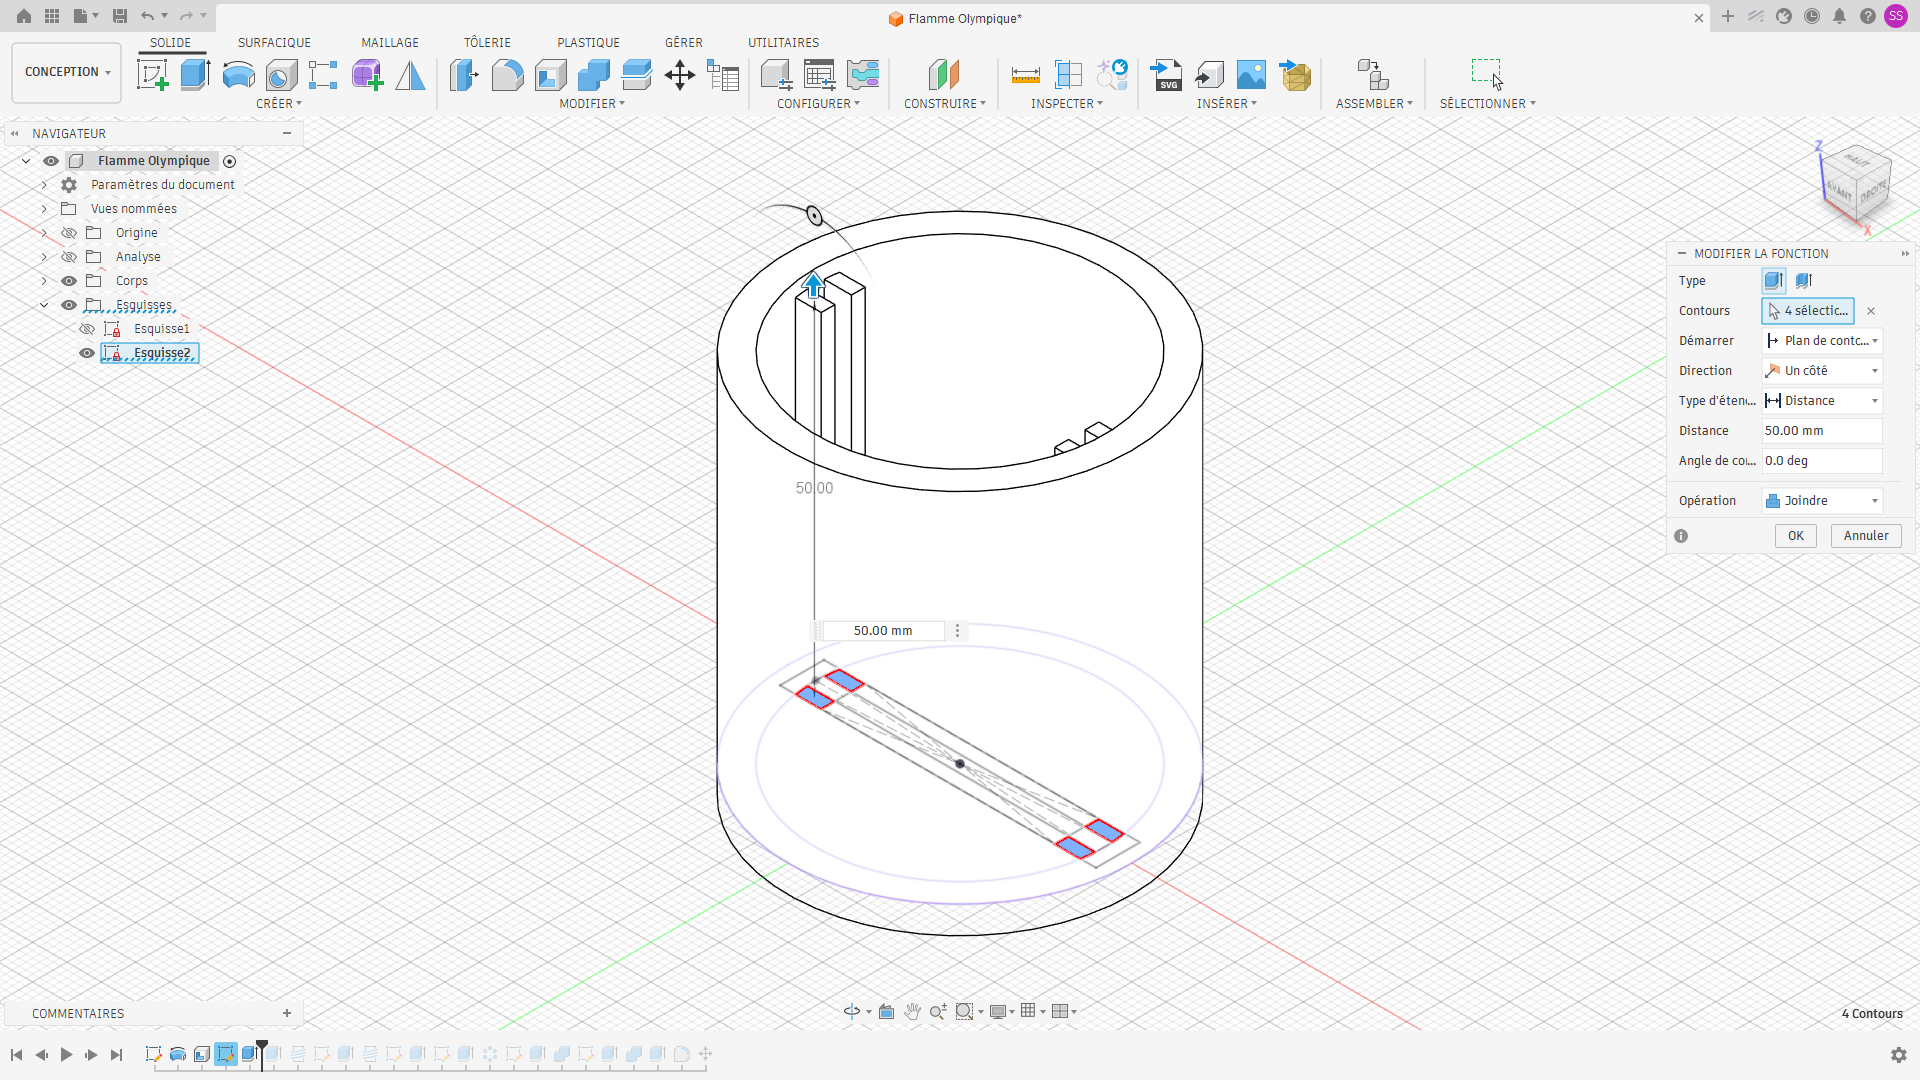
Task: Open timeline settings gear icon
Action: (x=1898, y=1055)
